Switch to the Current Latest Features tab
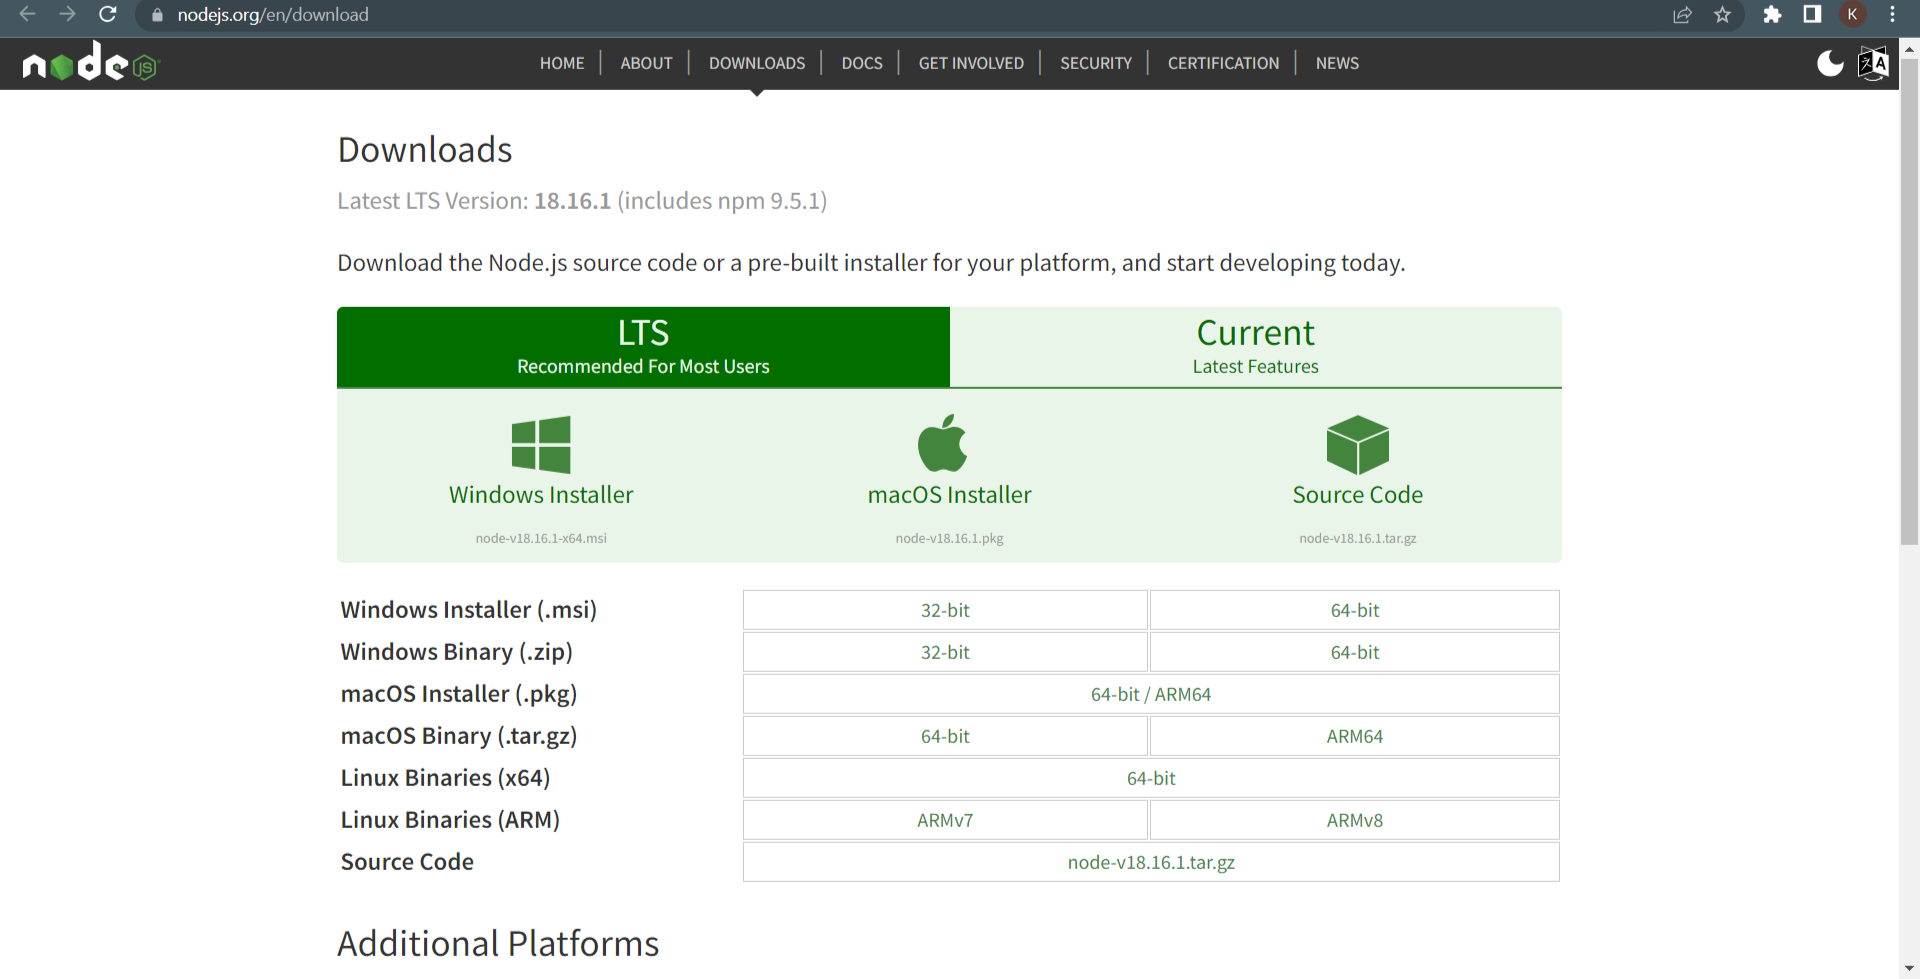Screen dimensions: 1920x979 point(1256,347)
